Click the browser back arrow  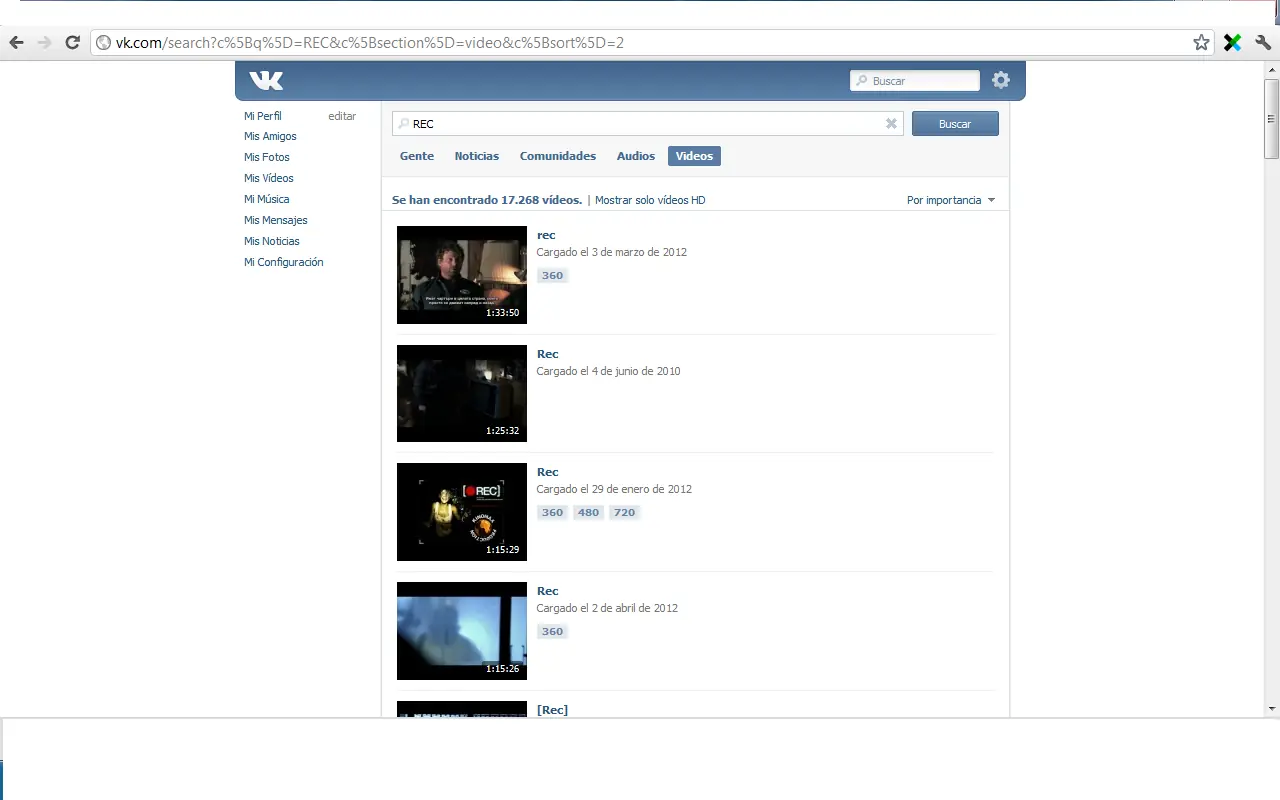point(16,42)
